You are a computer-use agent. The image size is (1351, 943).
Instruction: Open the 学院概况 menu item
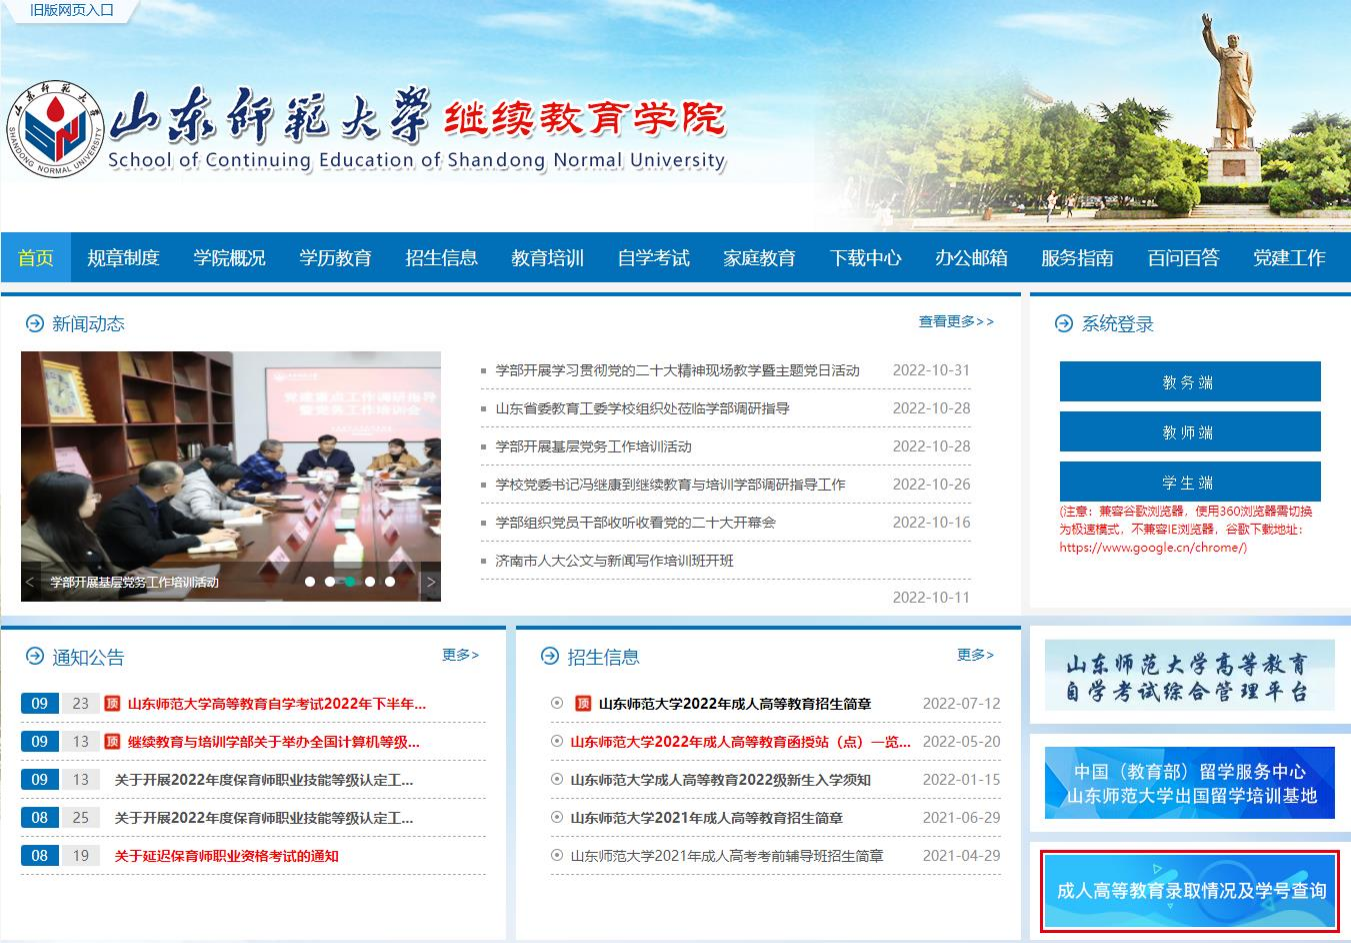(x=229, y=258)
